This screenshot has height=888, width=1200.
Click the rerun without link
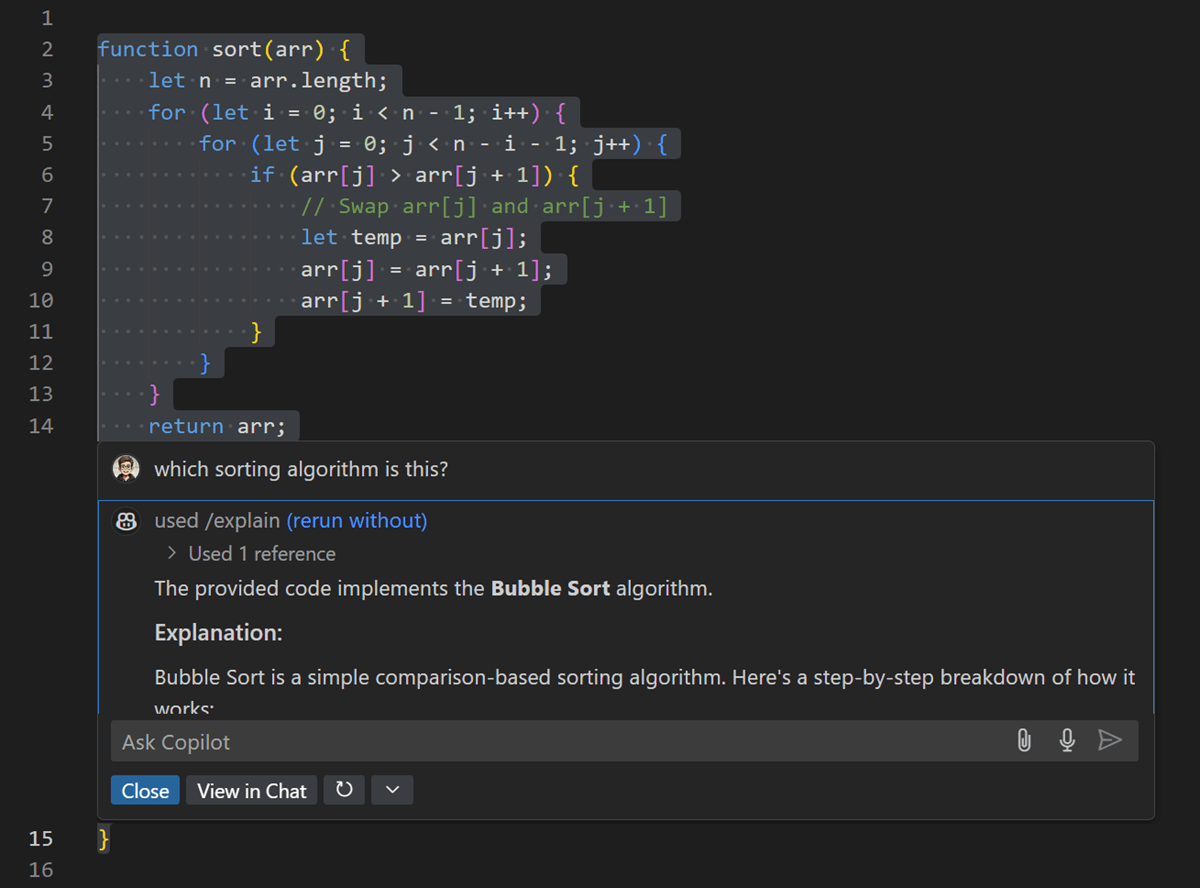click(357, 520)
